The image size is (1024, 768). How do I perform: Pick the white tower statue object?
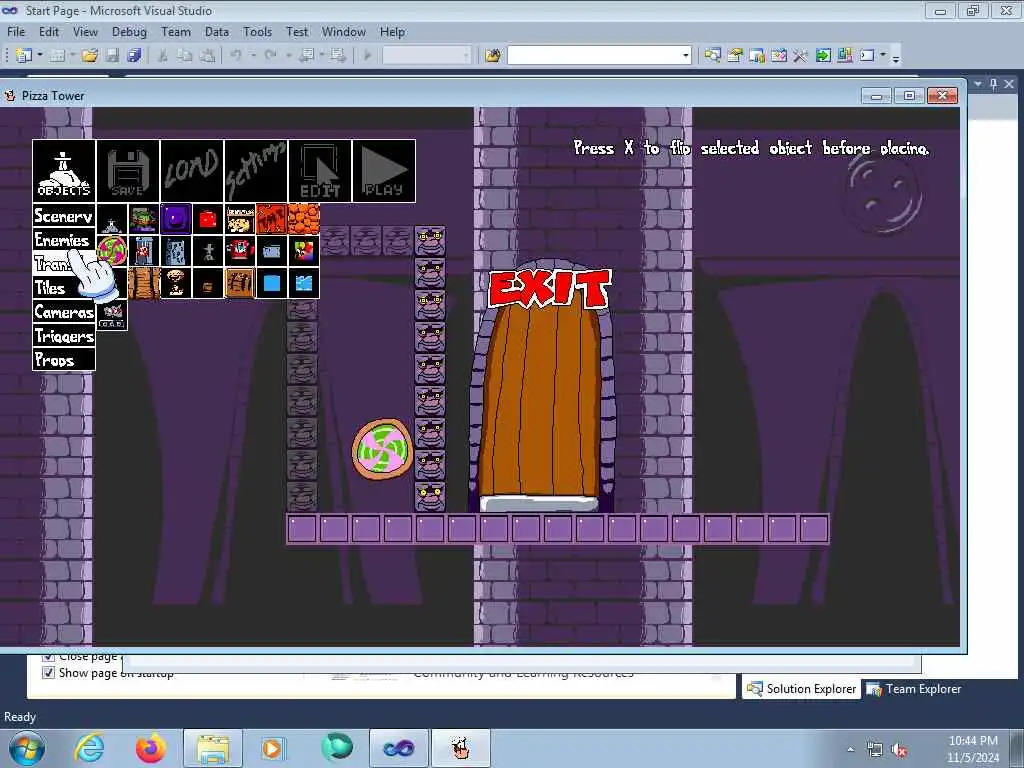tap(112, 219)
